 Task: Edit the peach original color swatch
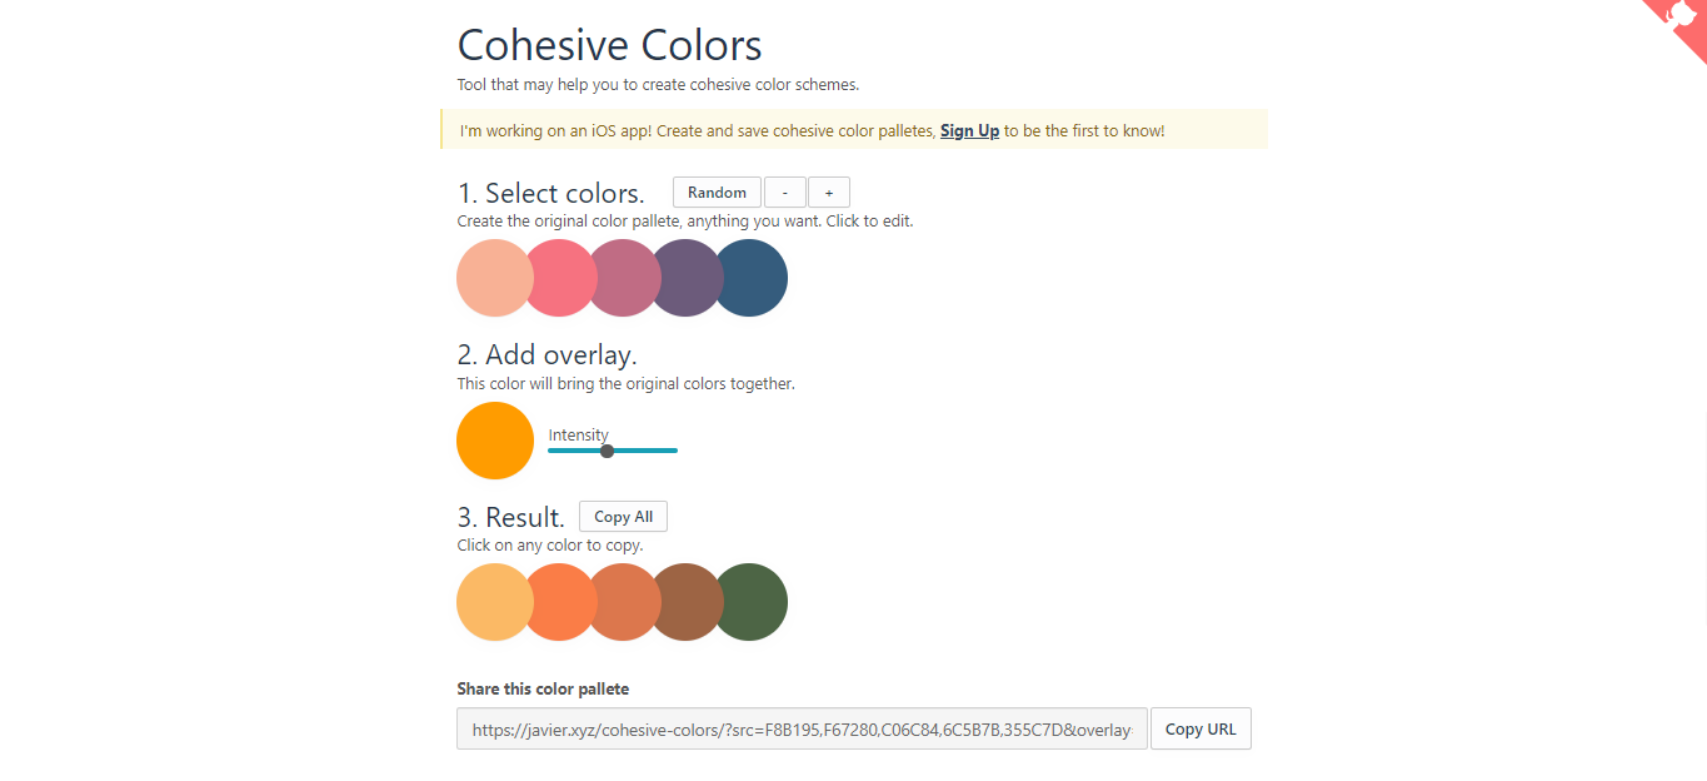pyautogui.click(x=489, y=278)
